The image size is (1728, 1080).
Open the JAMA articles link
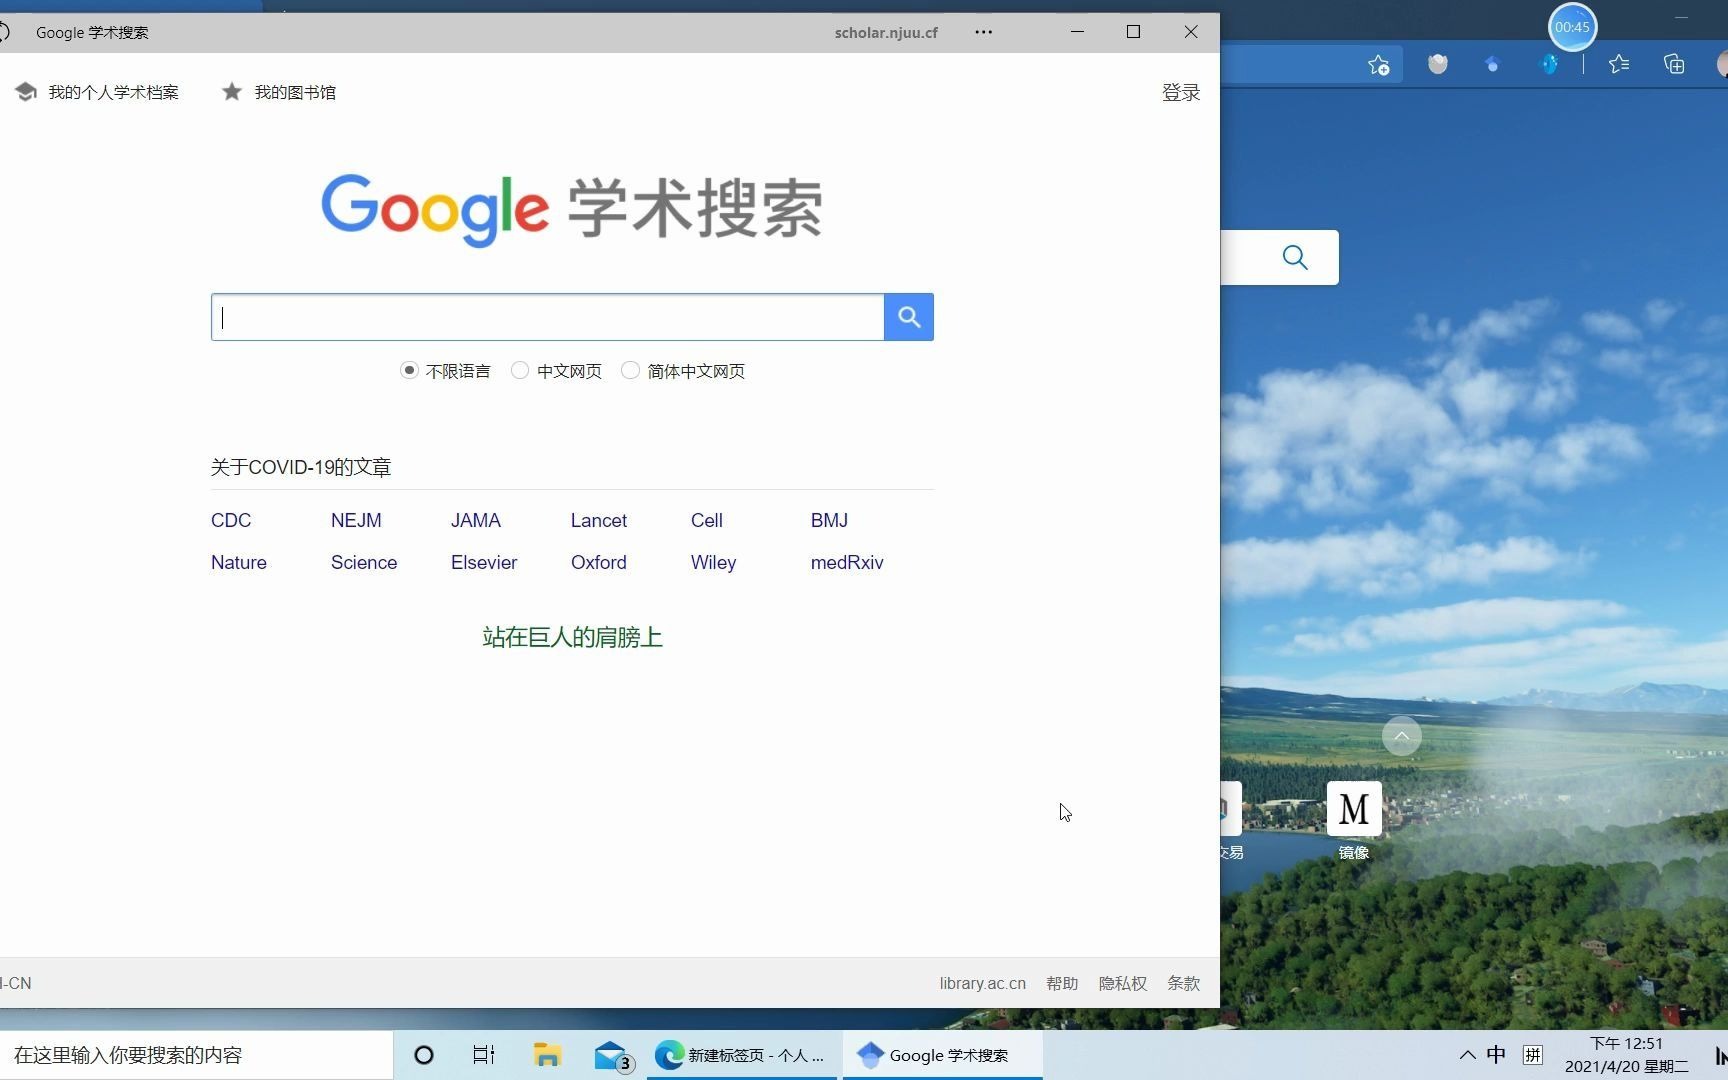476,521
